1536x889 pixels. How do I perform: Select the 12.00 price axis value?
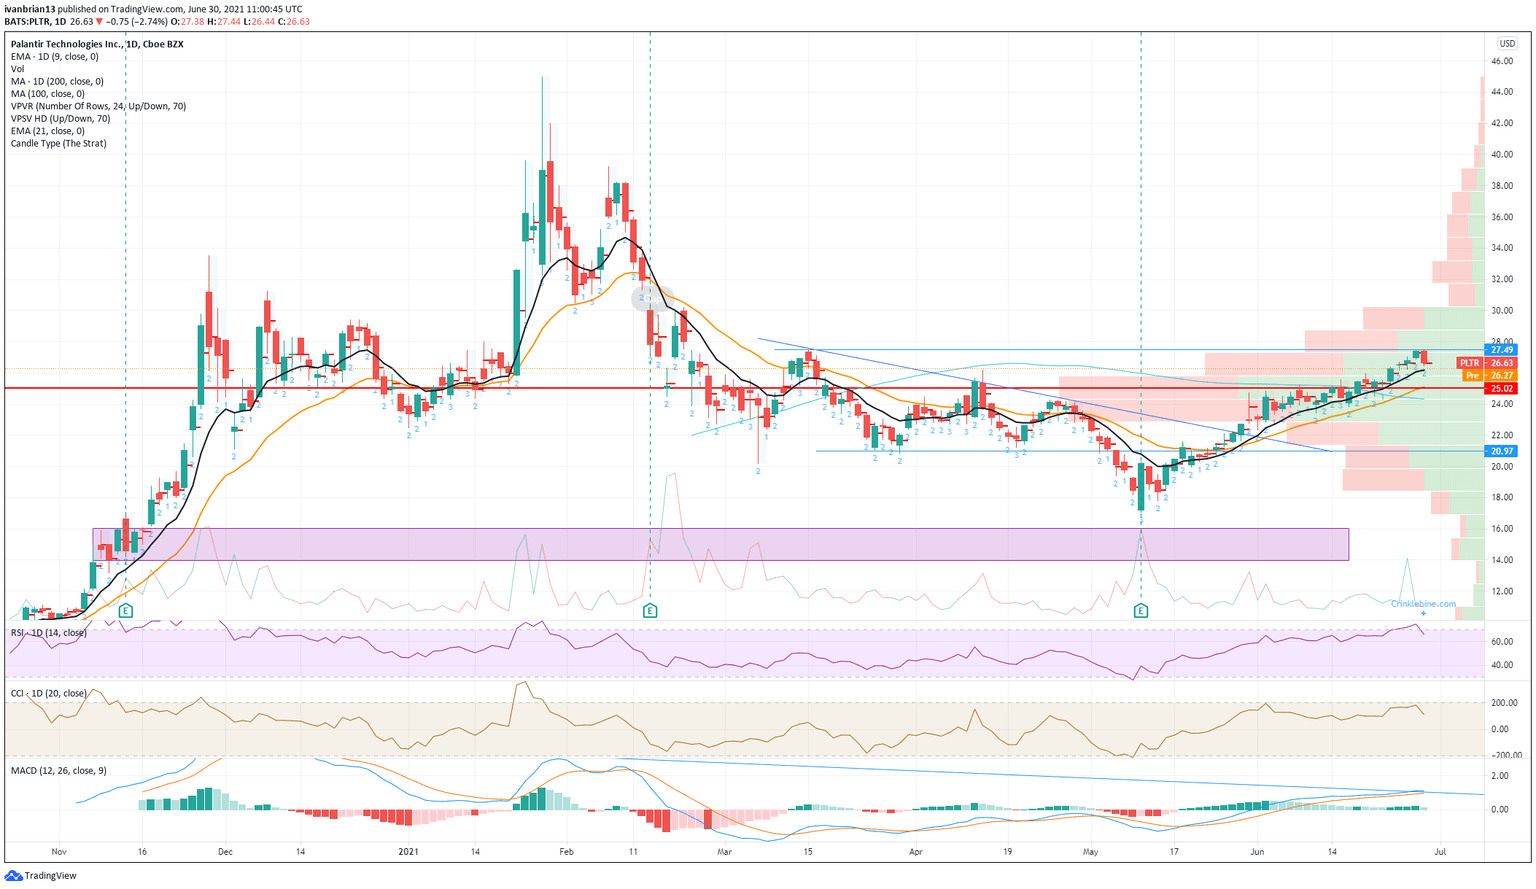(1502, 591)
